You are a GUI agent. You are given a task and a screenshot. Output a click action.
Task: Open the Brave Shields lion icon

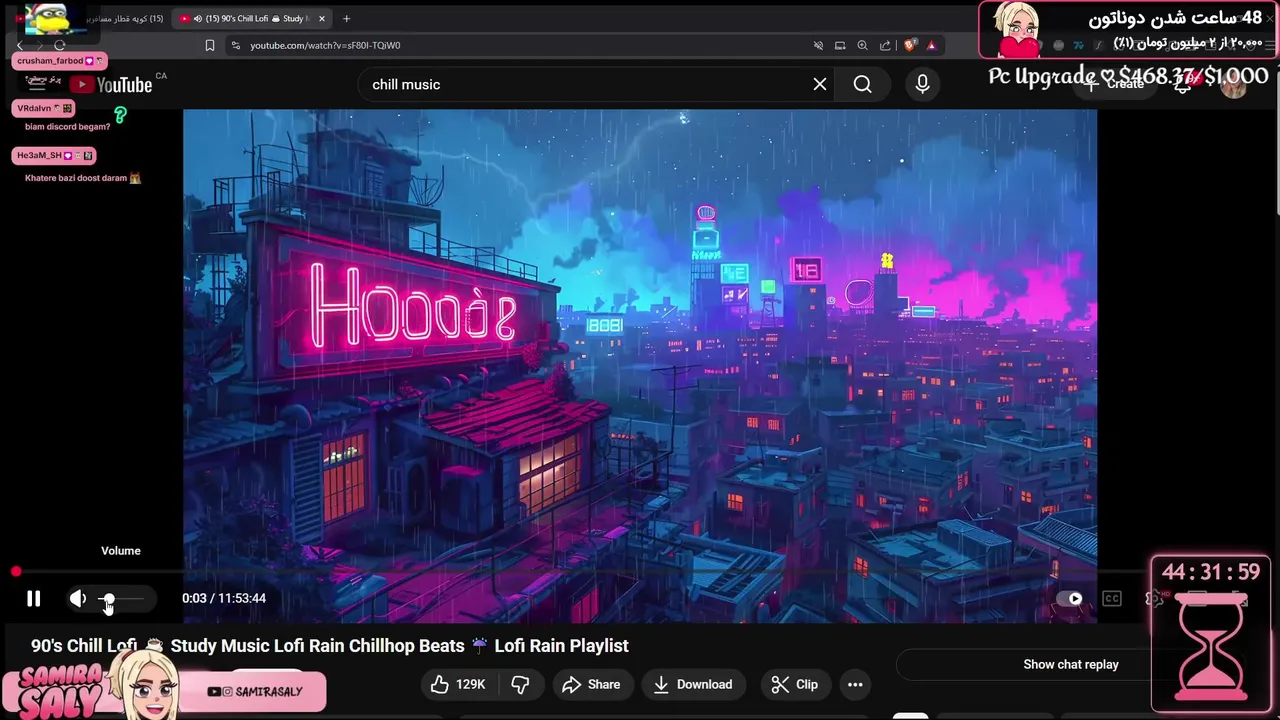910,45
